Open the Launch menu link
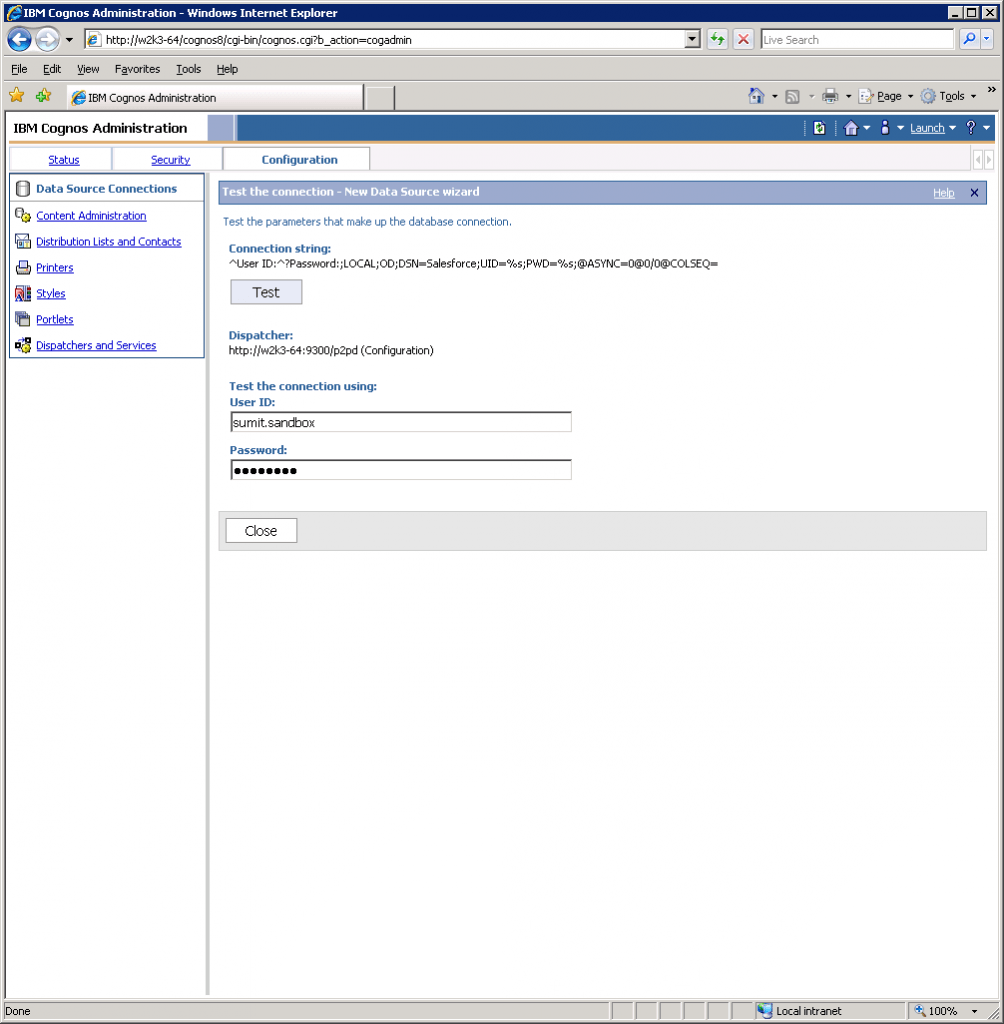Screen dimensions: 1004x1024 coord(928,128)
